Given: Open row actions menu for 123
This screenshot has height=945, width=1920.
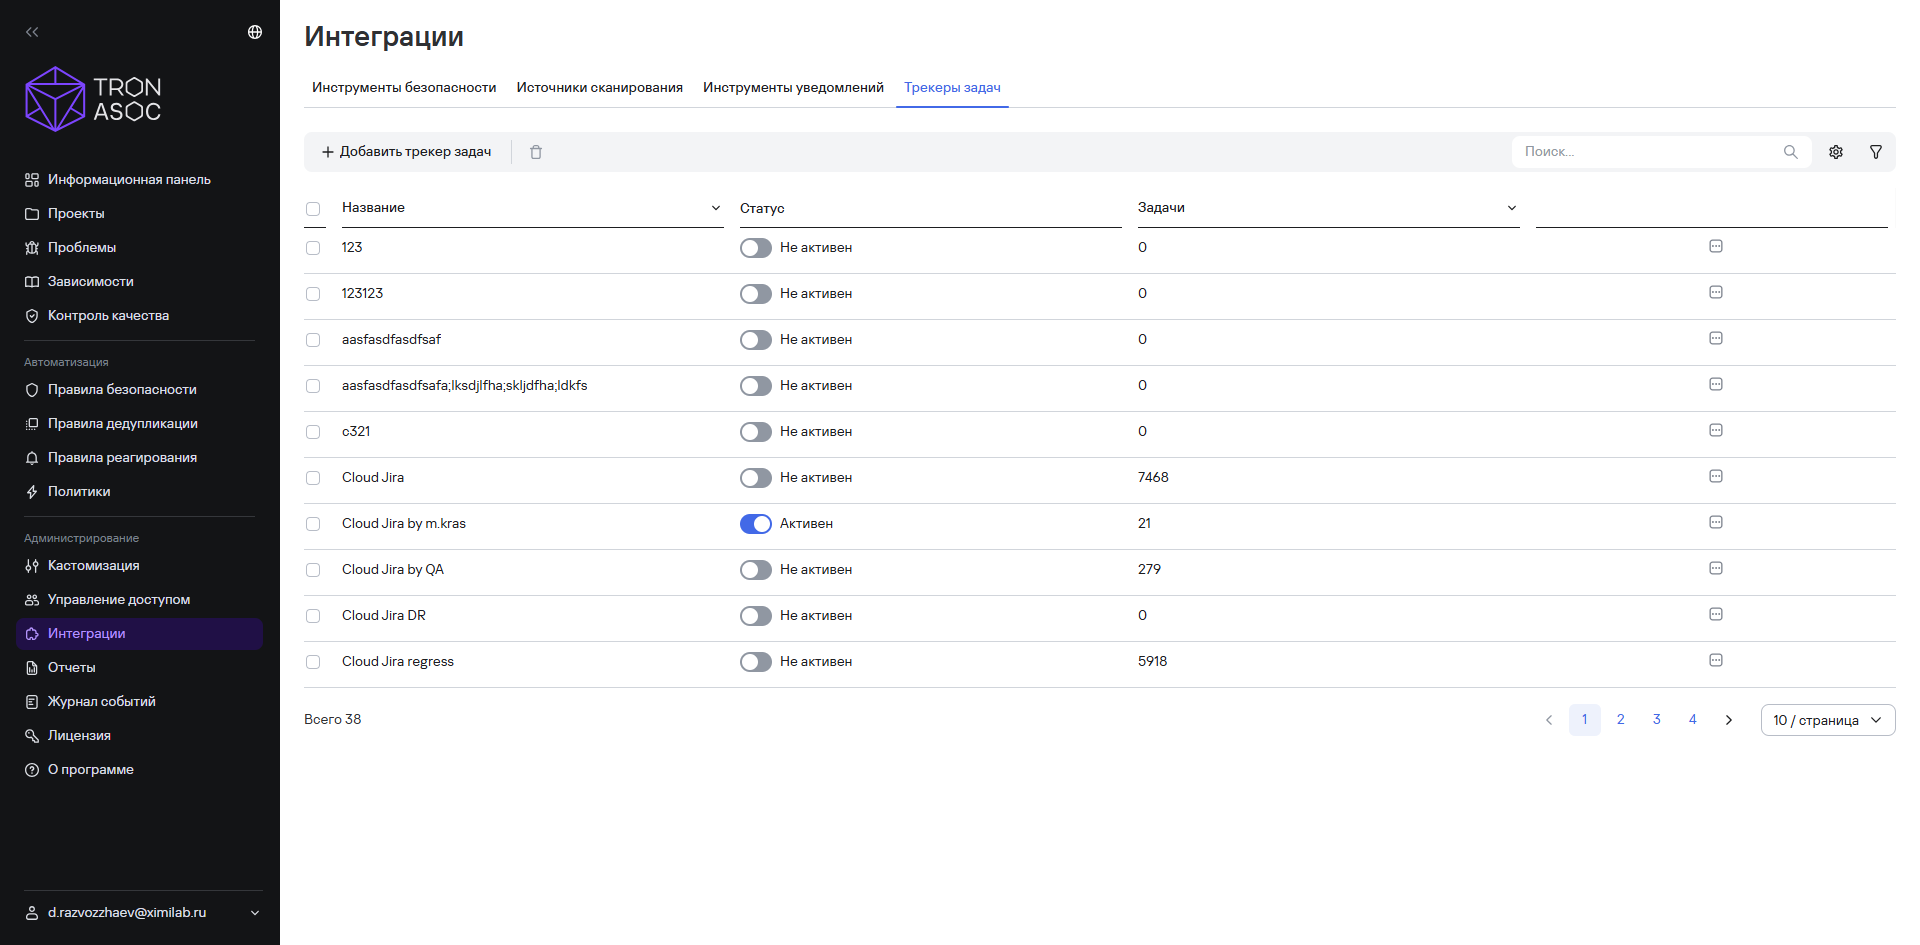Looking at the screenshot, I should (1716, 246).
